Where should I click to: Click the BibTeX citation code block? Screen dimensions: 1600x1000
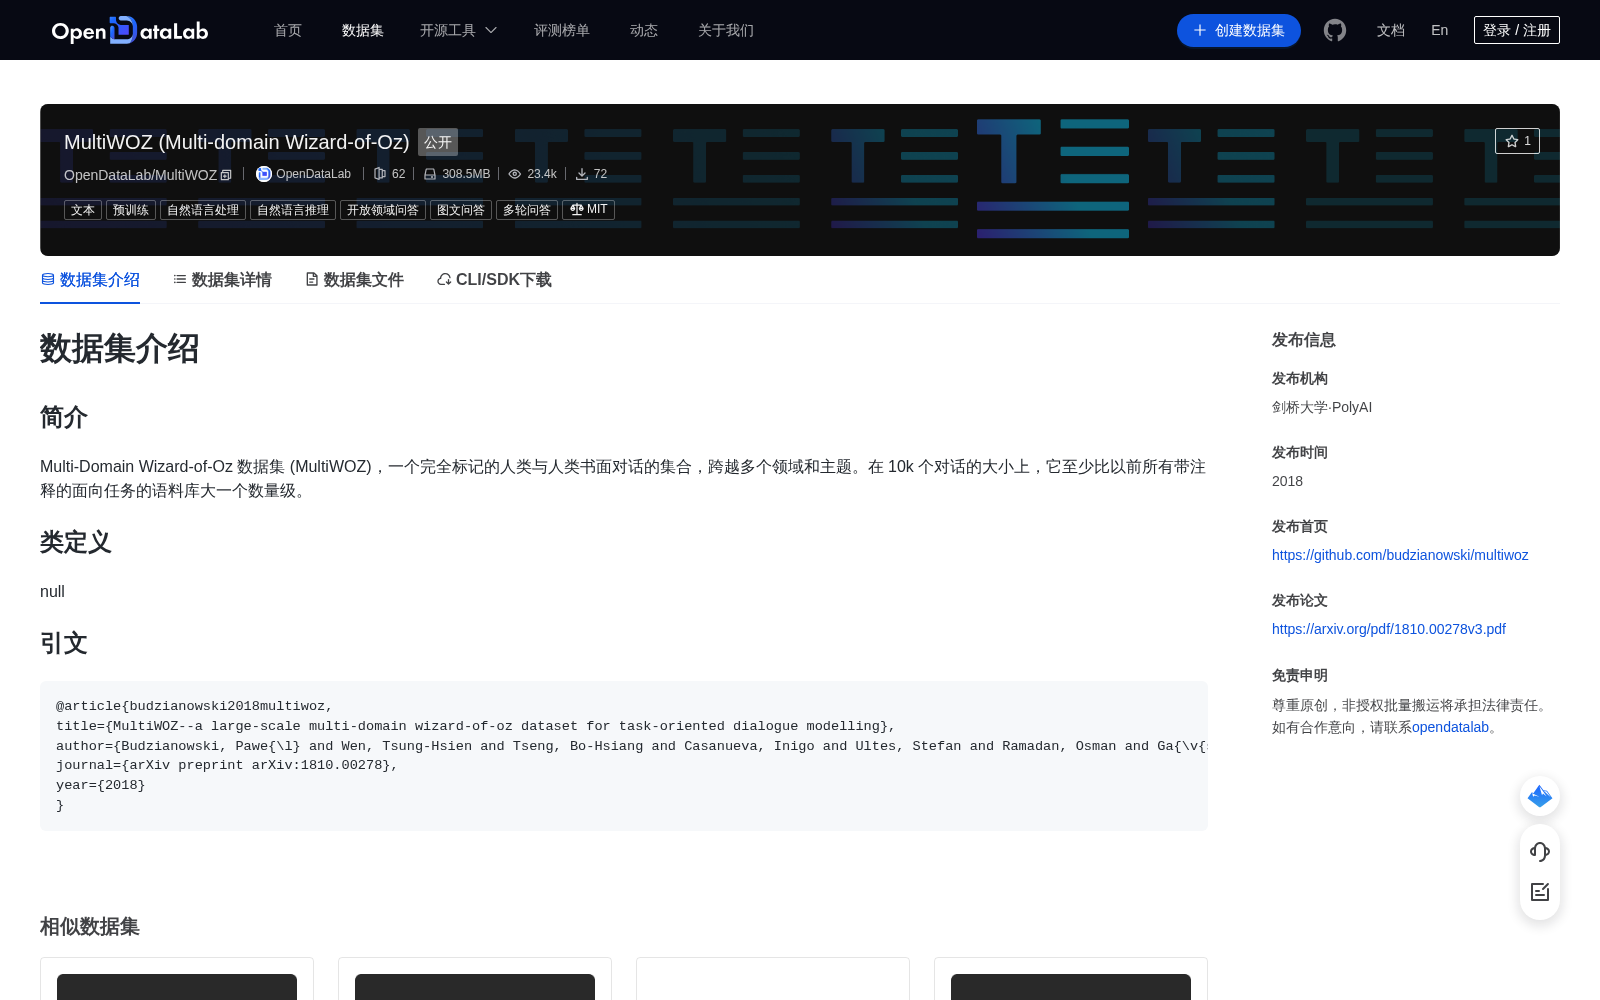[624, 756]
